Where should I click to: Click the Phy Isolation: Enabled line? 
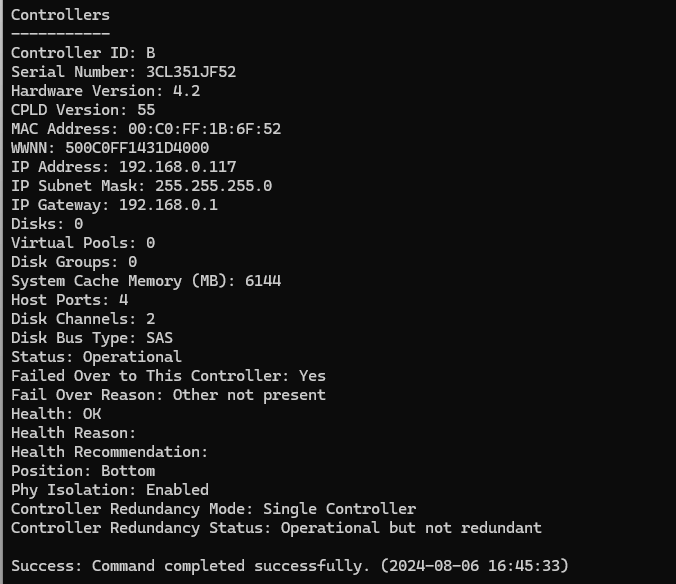110,490
